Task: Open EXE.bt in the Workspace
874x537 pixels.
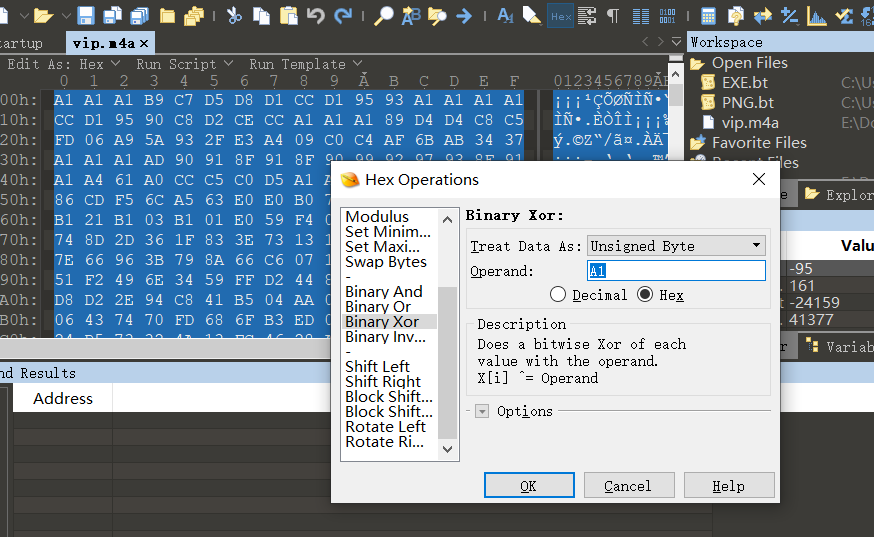Action: click(745, 83)
